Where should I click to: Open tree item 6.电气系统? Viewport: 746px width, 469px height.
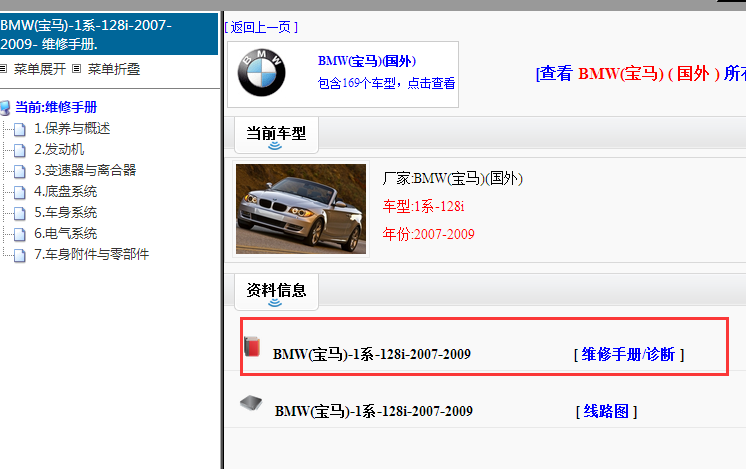click(x=66, y=234)
